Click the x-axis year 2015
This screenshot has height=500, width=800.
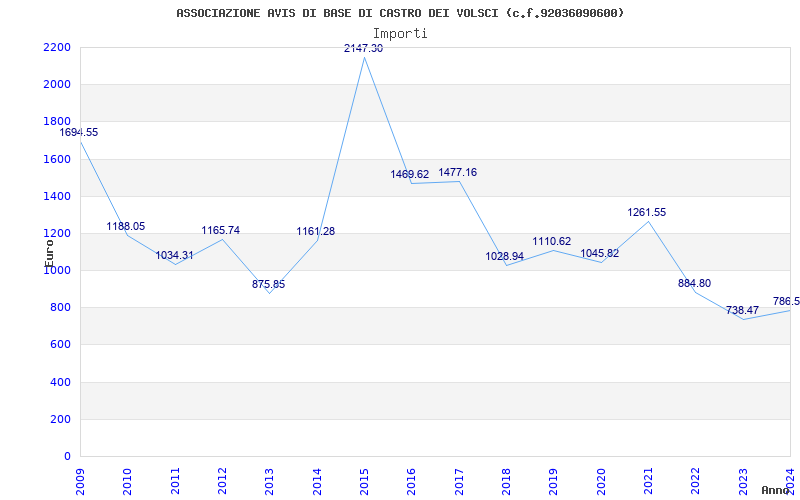pos(364,481)
